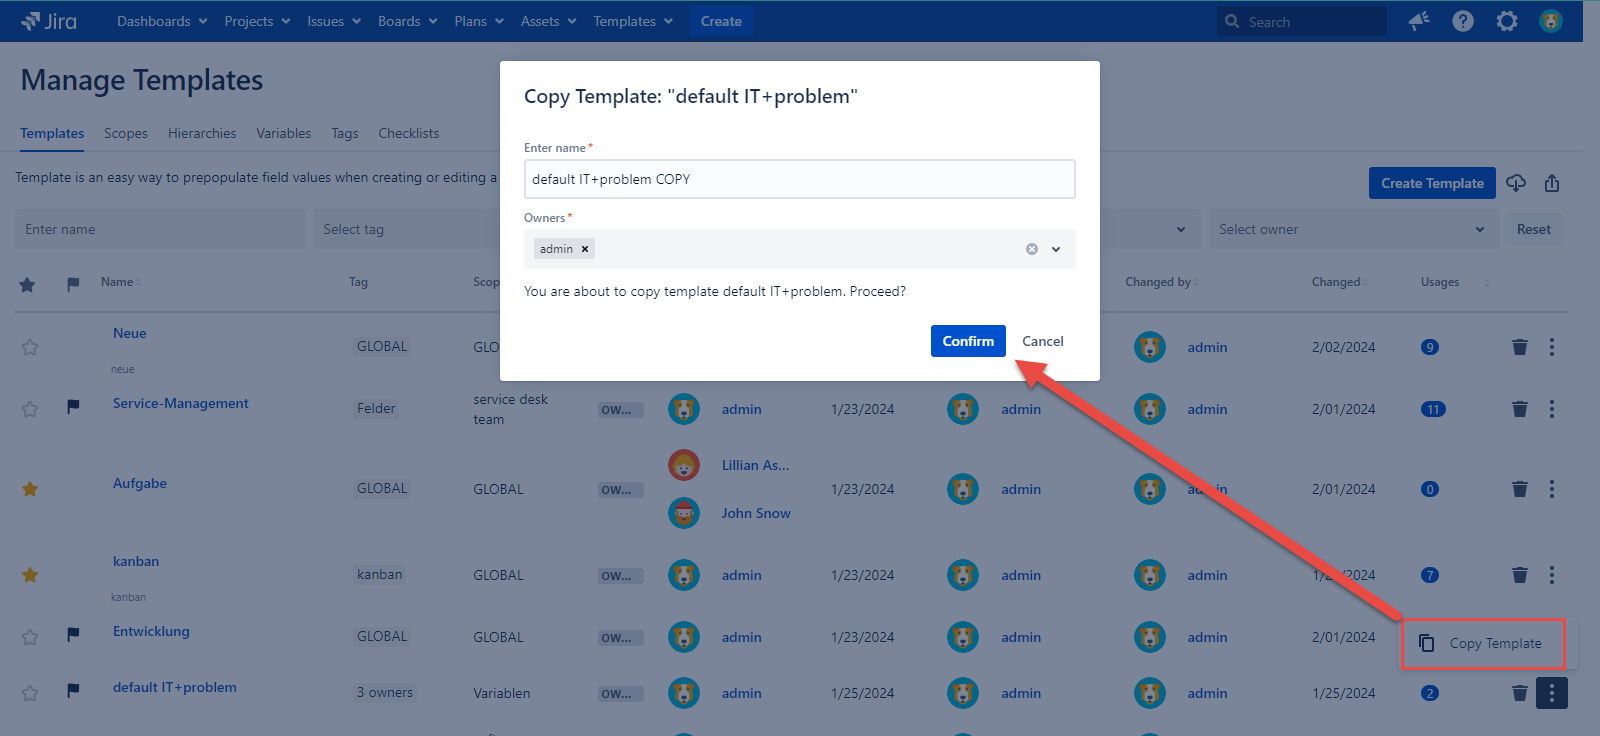Click the export share icon beside Create Template

(1552, 183)
